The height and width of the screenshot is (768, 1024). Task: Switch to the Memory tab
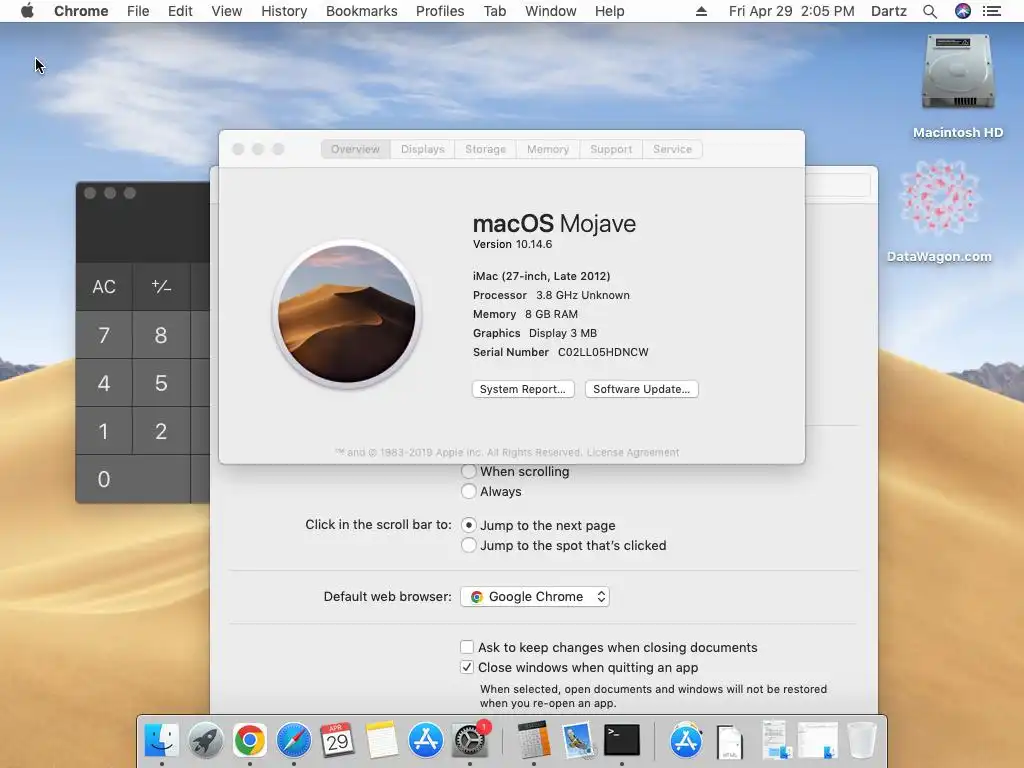pyautogui.click(x=548, y=149)
